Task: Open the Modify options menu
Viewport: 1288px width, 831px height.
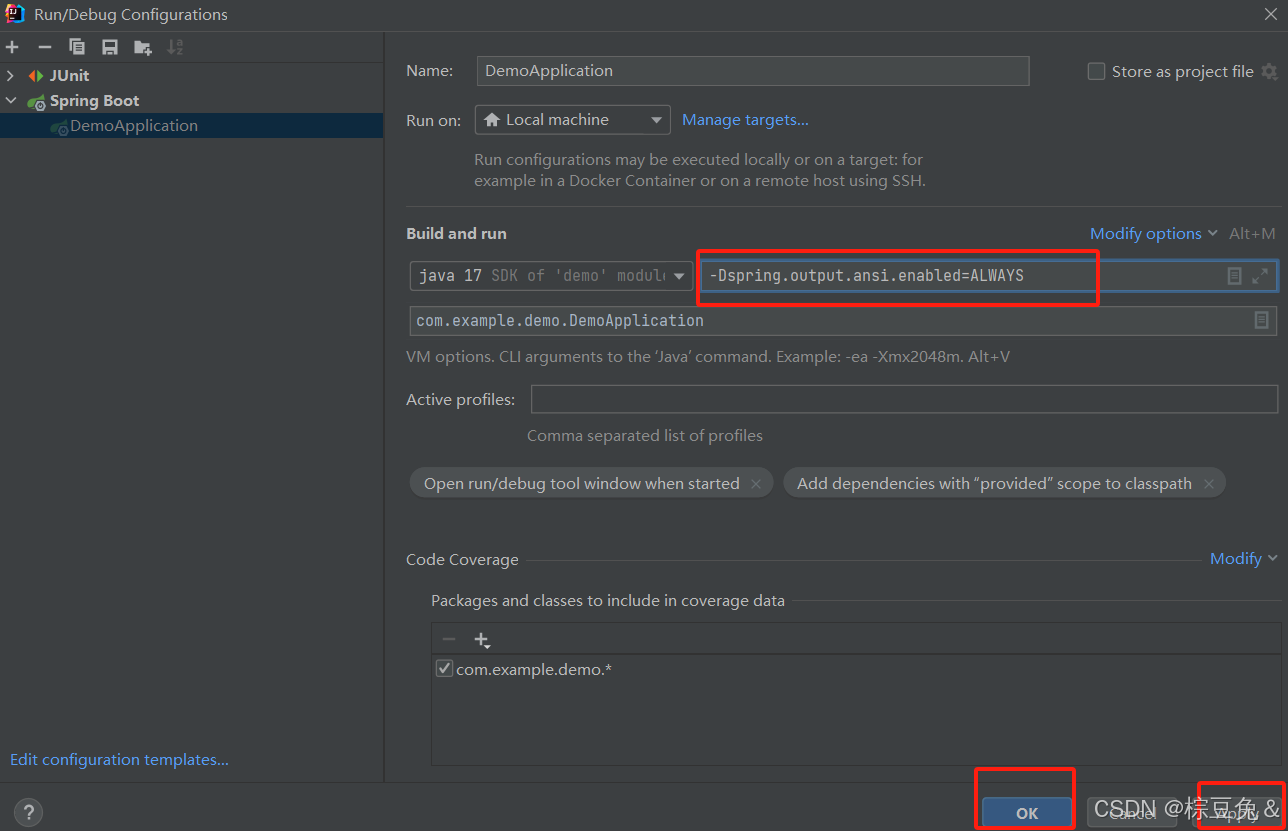Action: 1153,233
